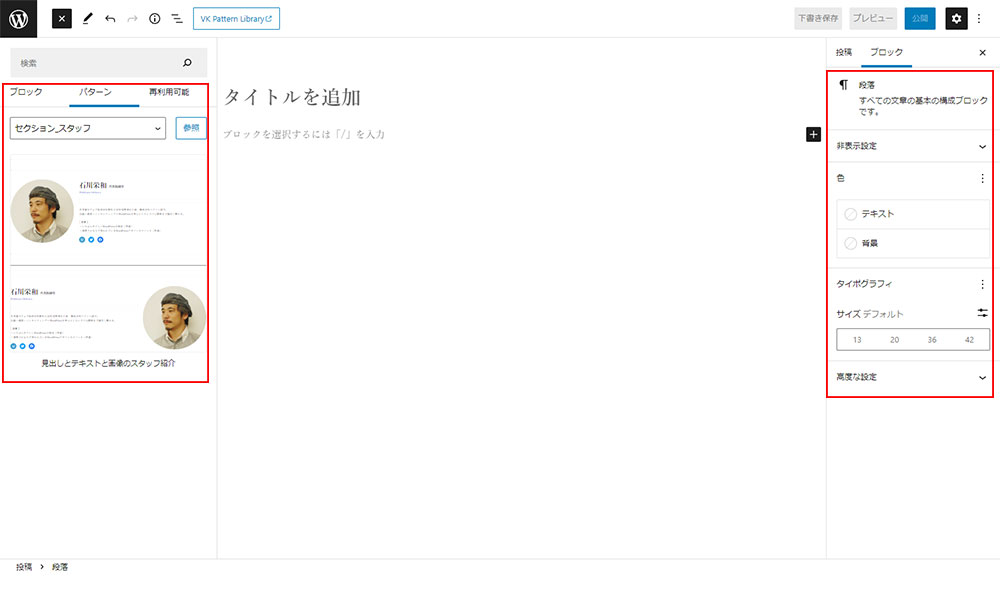Open document details info icon

click(x=154, y=18)
